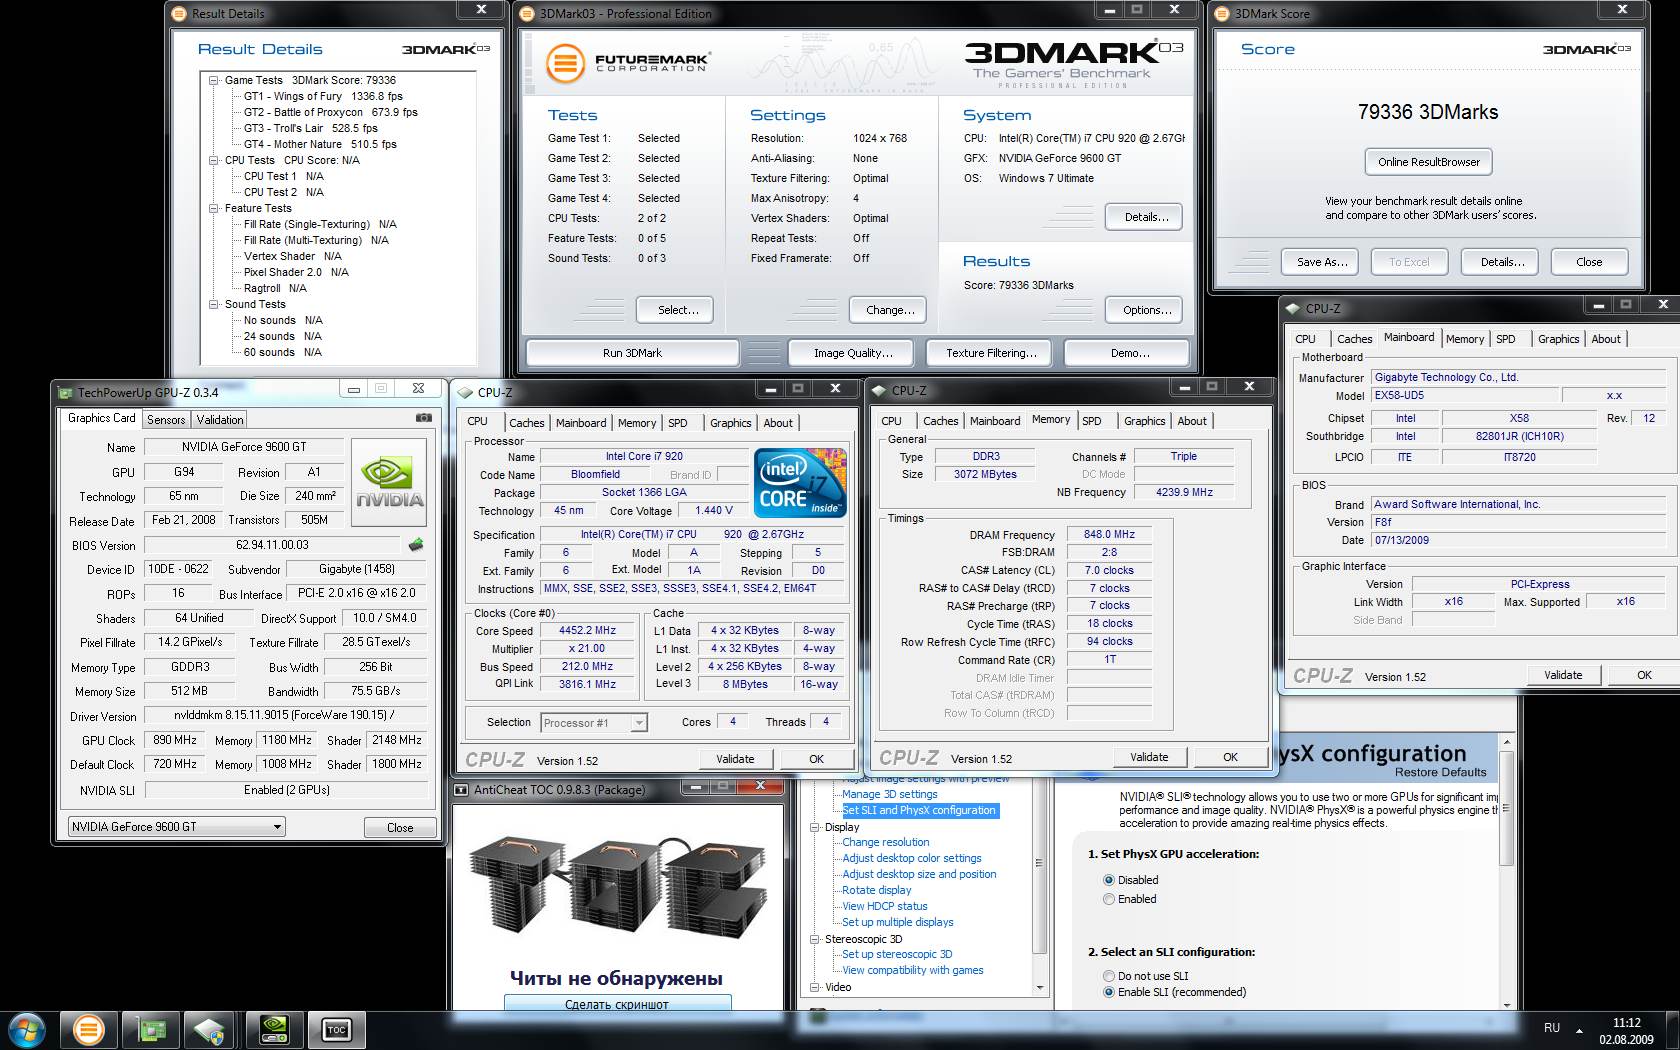Click the 3DMark Score title bar icon

coord(1222,14)
